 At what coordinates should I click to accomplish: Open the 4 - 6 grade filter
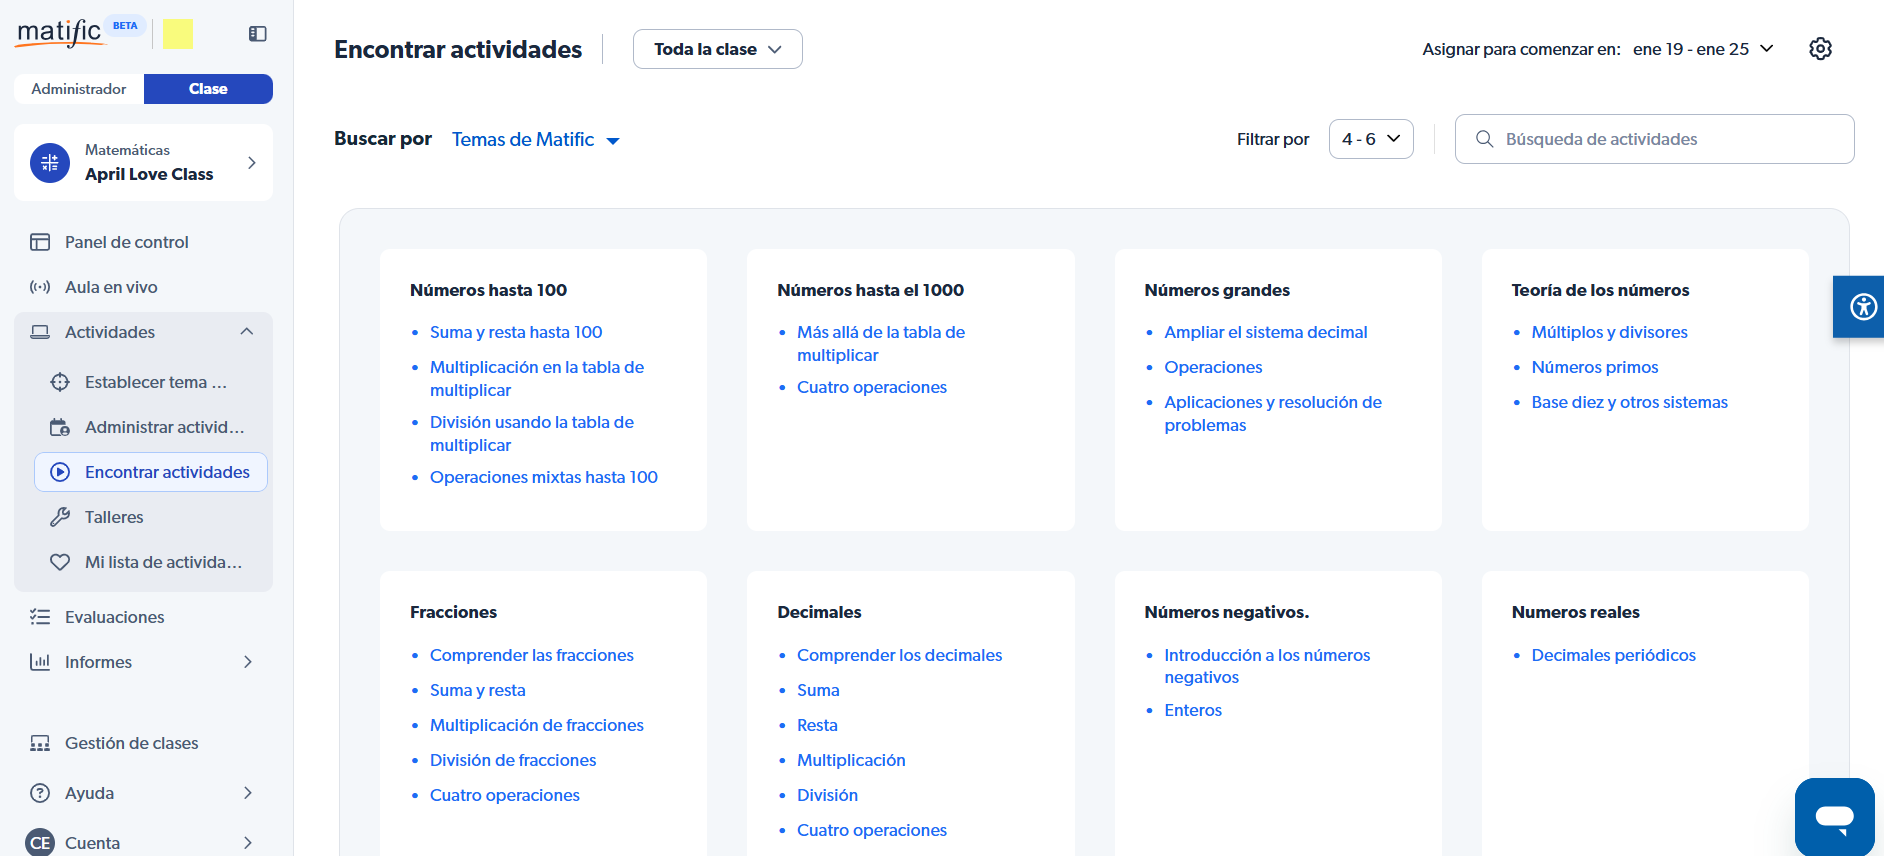point(1370,139)
